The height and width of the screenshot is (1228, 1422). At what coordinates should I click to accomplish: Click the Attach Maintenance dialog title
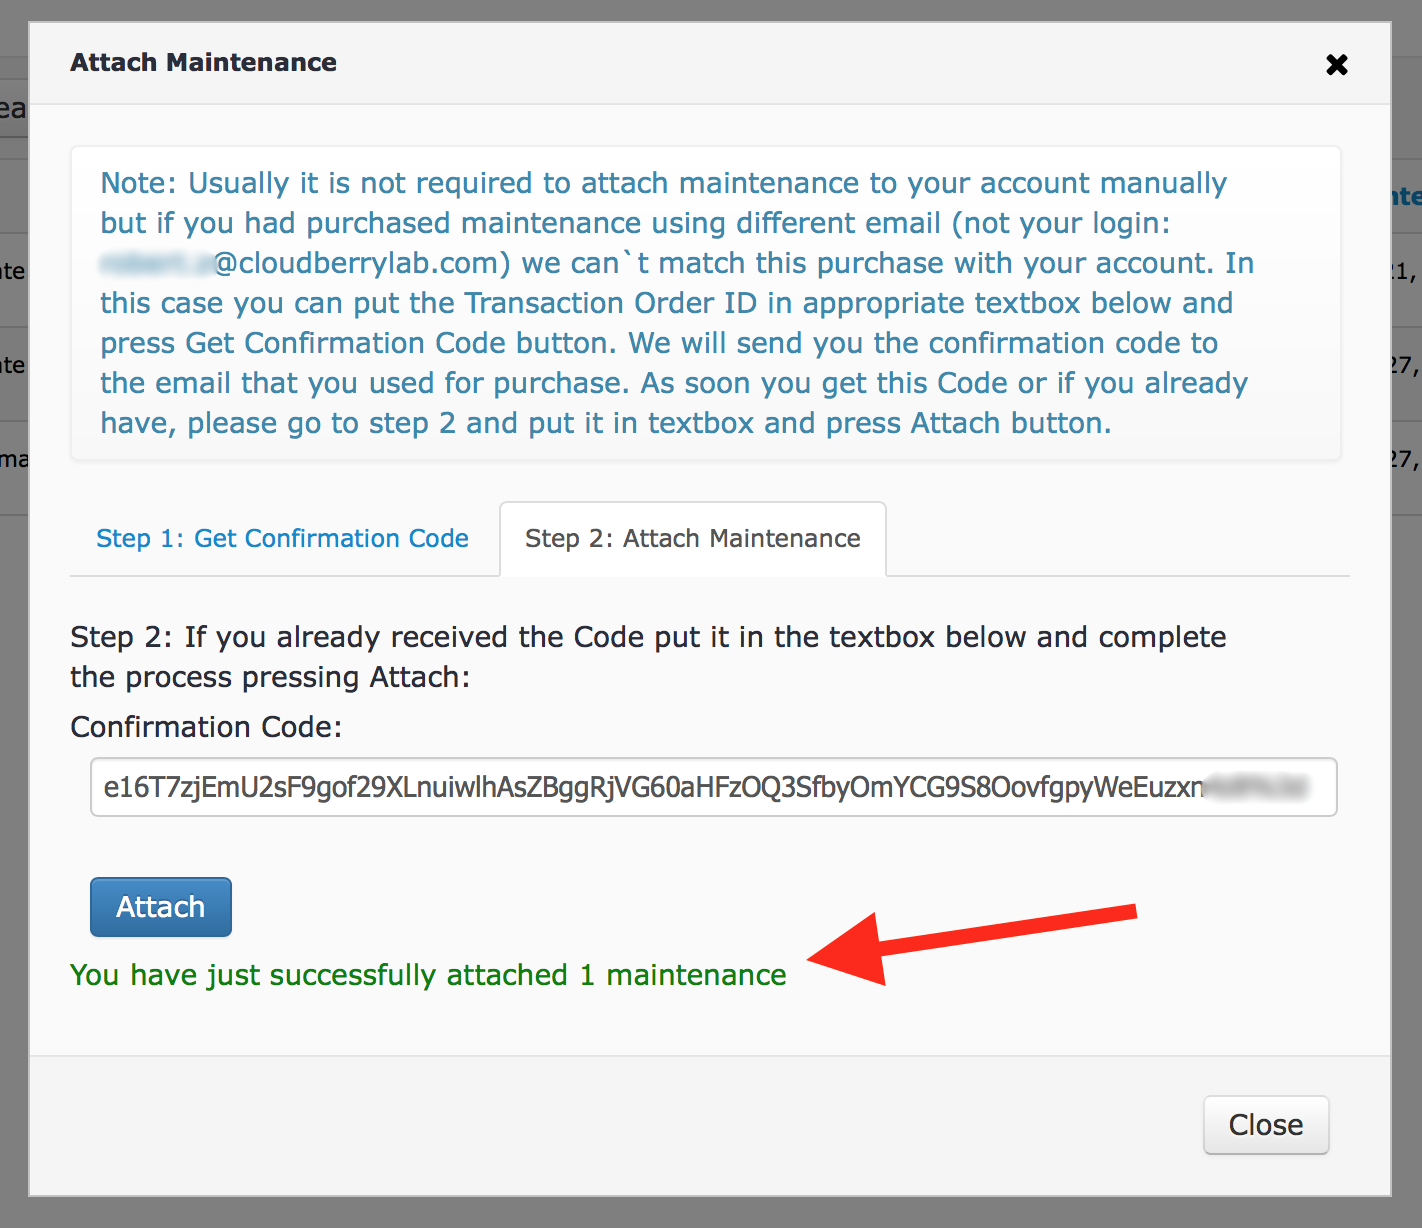coord(203,62)
